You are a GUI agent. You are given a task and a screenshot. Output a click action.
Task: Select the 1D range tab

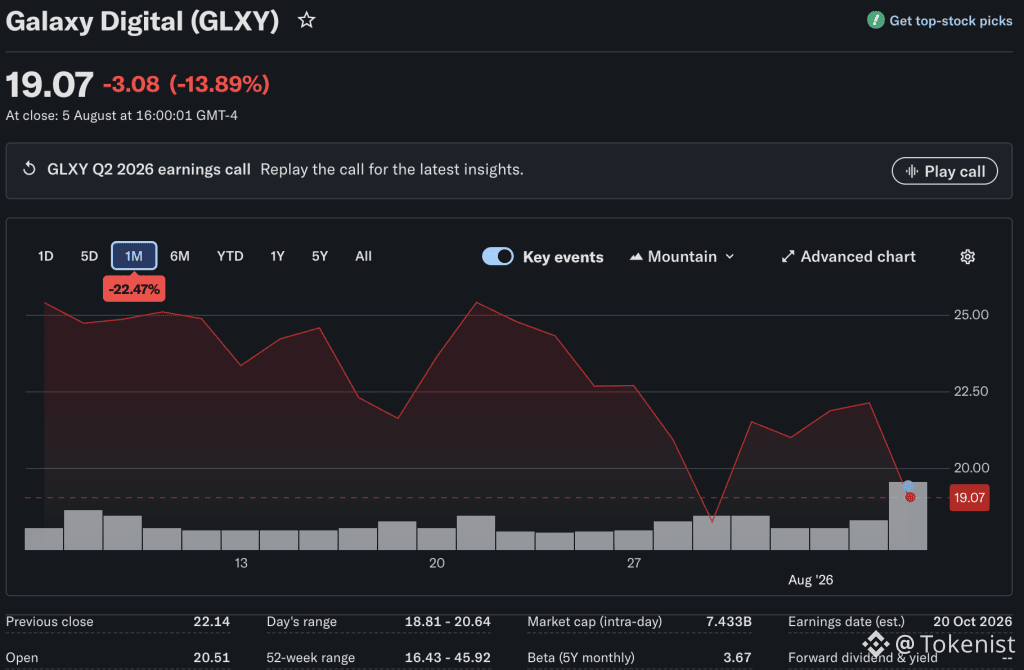click(x=46, y=256)
